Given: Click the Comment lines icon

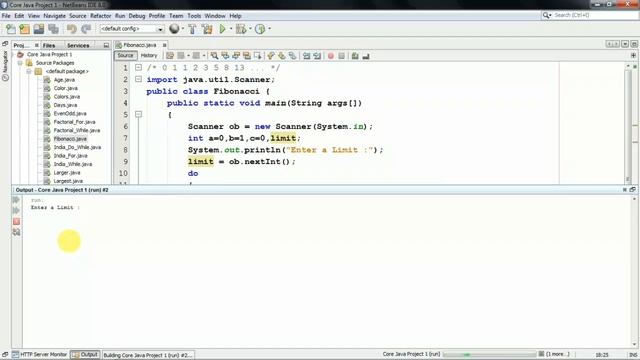Looking at the screenshot, I should (x=355, y=56).
